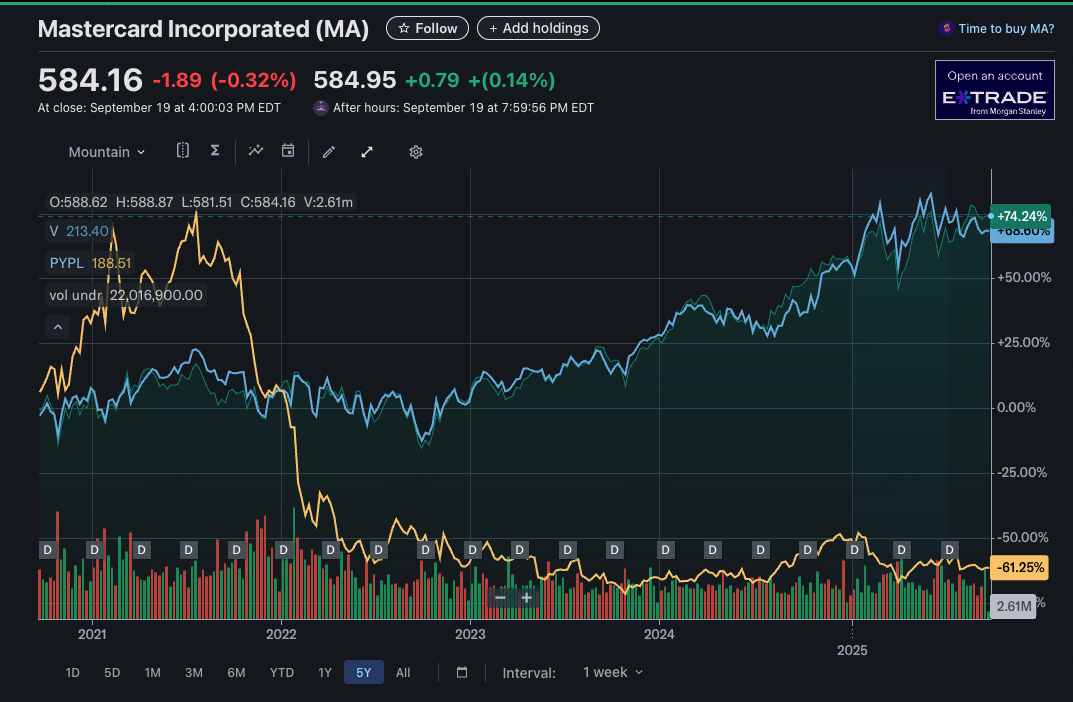Open the indicators sigma icon
The image size is (1073, 702).
point(215,151)
